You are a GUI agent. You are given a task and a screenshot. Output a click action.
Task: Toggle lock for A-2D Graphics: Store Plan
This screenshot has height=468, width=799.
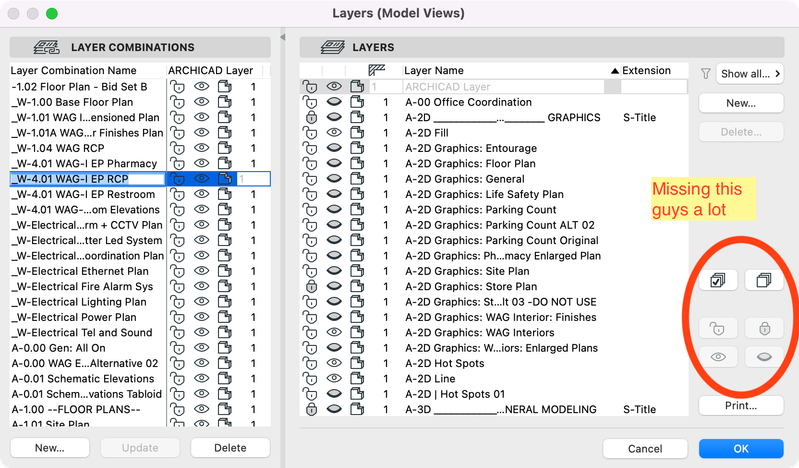311,287
